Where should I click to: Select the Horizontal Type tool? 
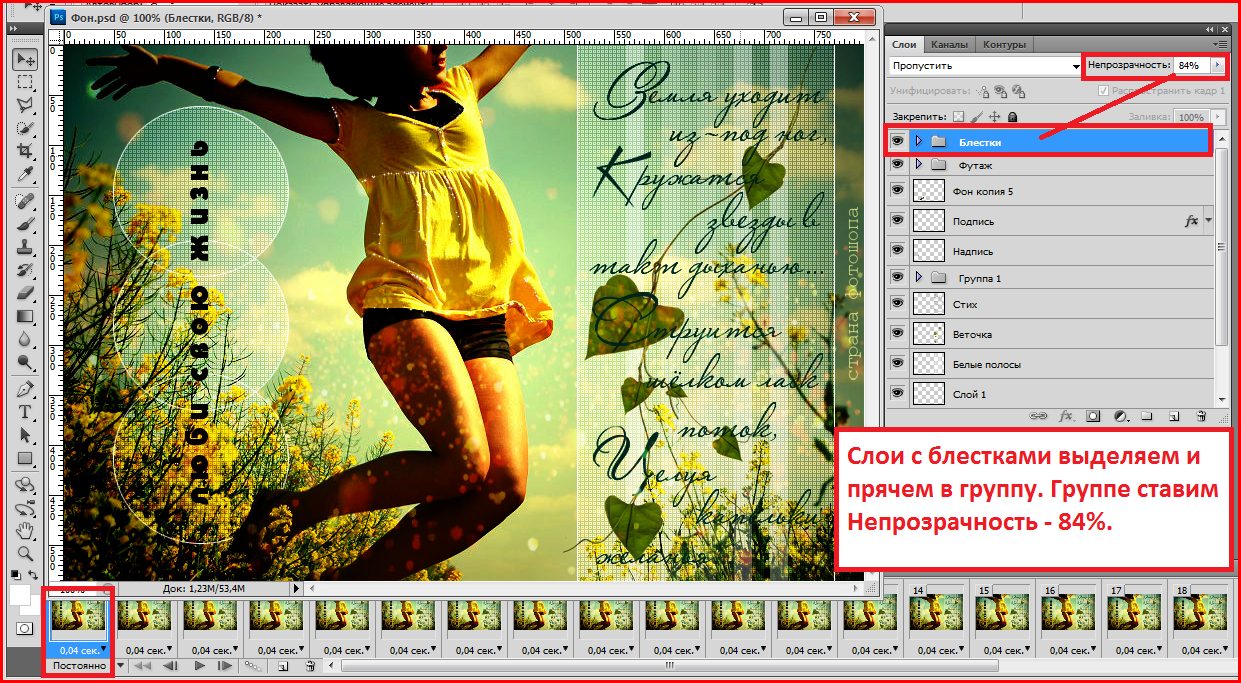click(26, 412)
